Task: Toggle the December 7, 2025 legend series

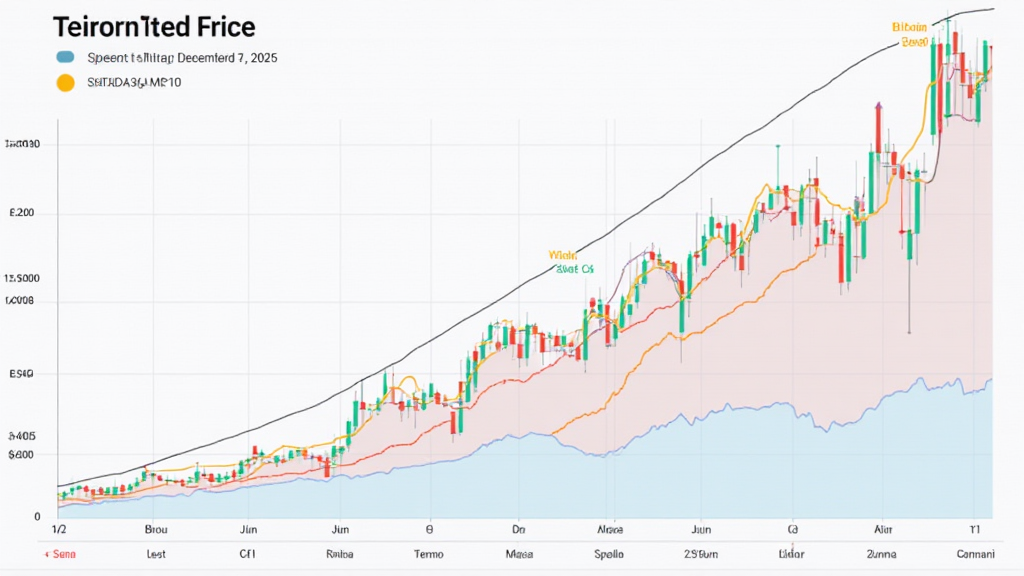Action: [x=182, y=58]
